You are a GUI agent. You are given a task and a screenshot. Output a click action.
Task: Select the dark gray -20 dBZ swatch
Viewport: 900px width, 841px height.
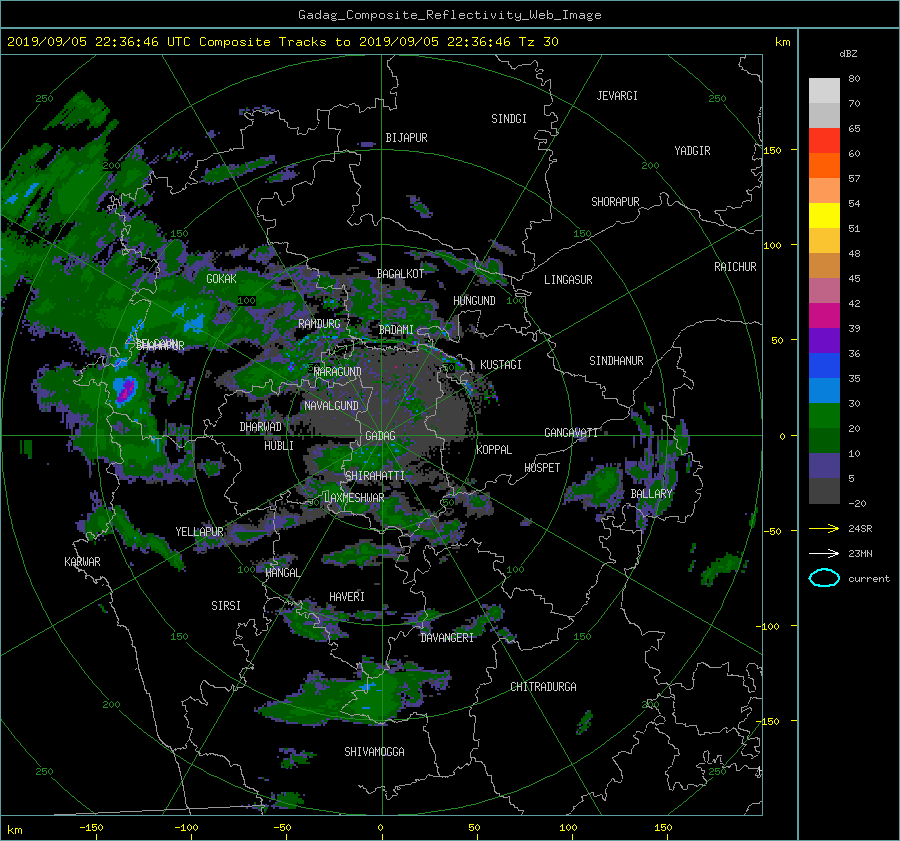coord(824,490)
